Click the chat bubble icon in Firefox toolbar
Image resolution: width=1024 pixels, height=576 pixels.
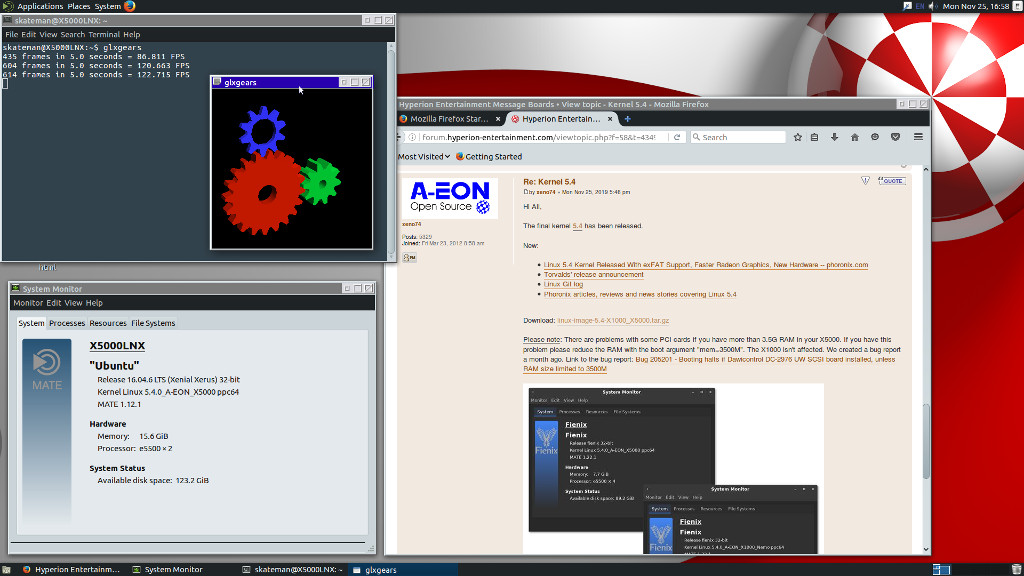point(874,137)
